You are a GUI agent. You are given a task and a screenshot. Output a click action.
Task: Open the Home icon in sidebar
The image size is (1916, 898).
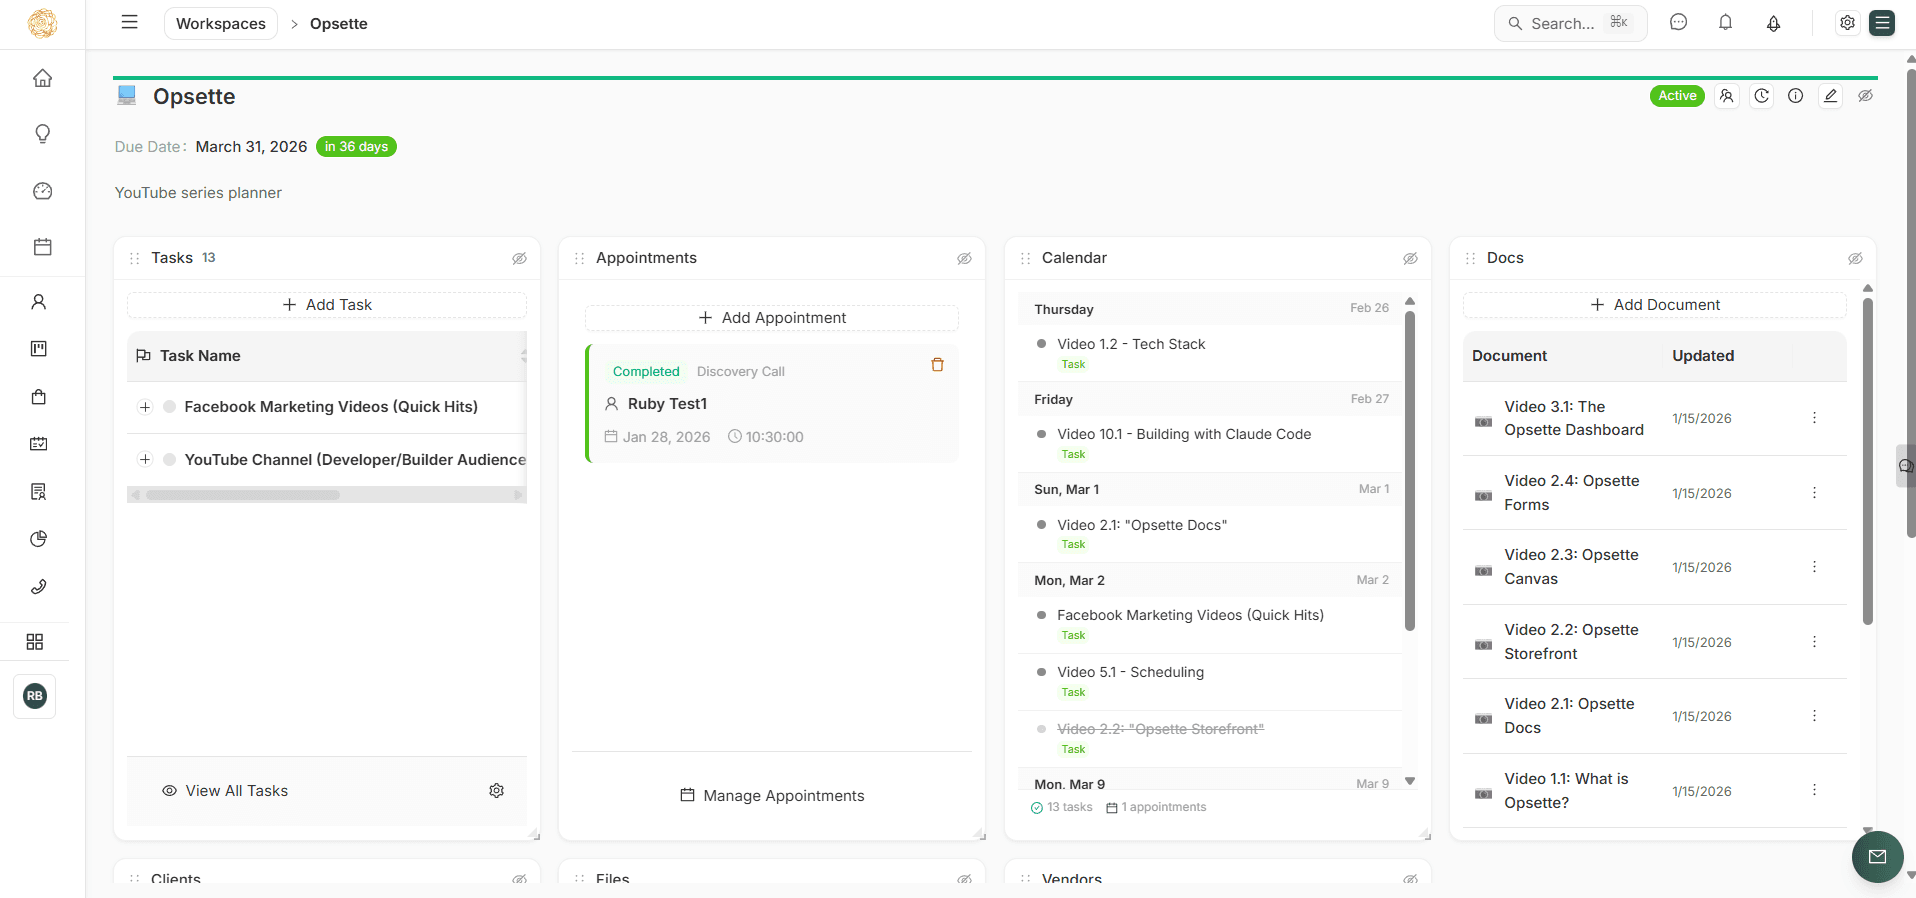point(42,78)
